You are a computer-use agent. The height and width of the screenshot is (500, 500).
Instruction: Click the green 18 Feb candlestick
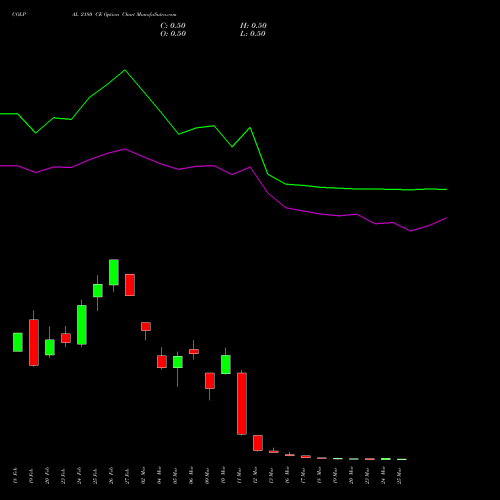tap(18, 342)
